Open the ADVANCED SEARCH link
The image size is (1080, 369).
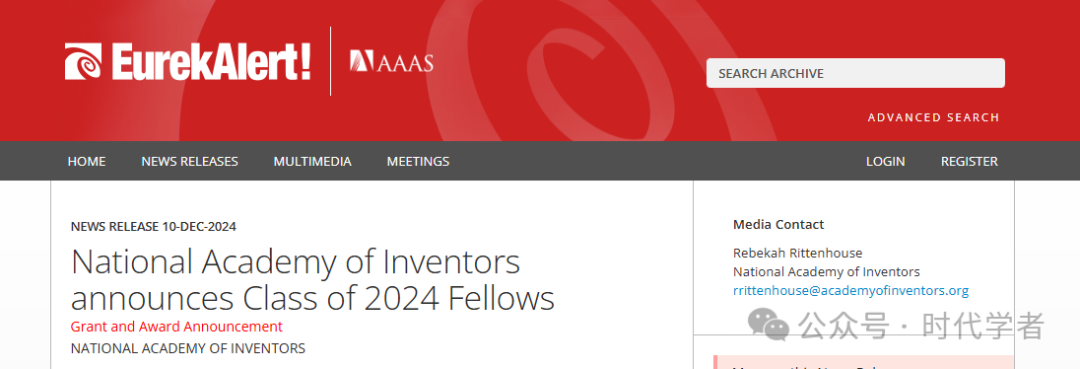(x=933, y=118)
